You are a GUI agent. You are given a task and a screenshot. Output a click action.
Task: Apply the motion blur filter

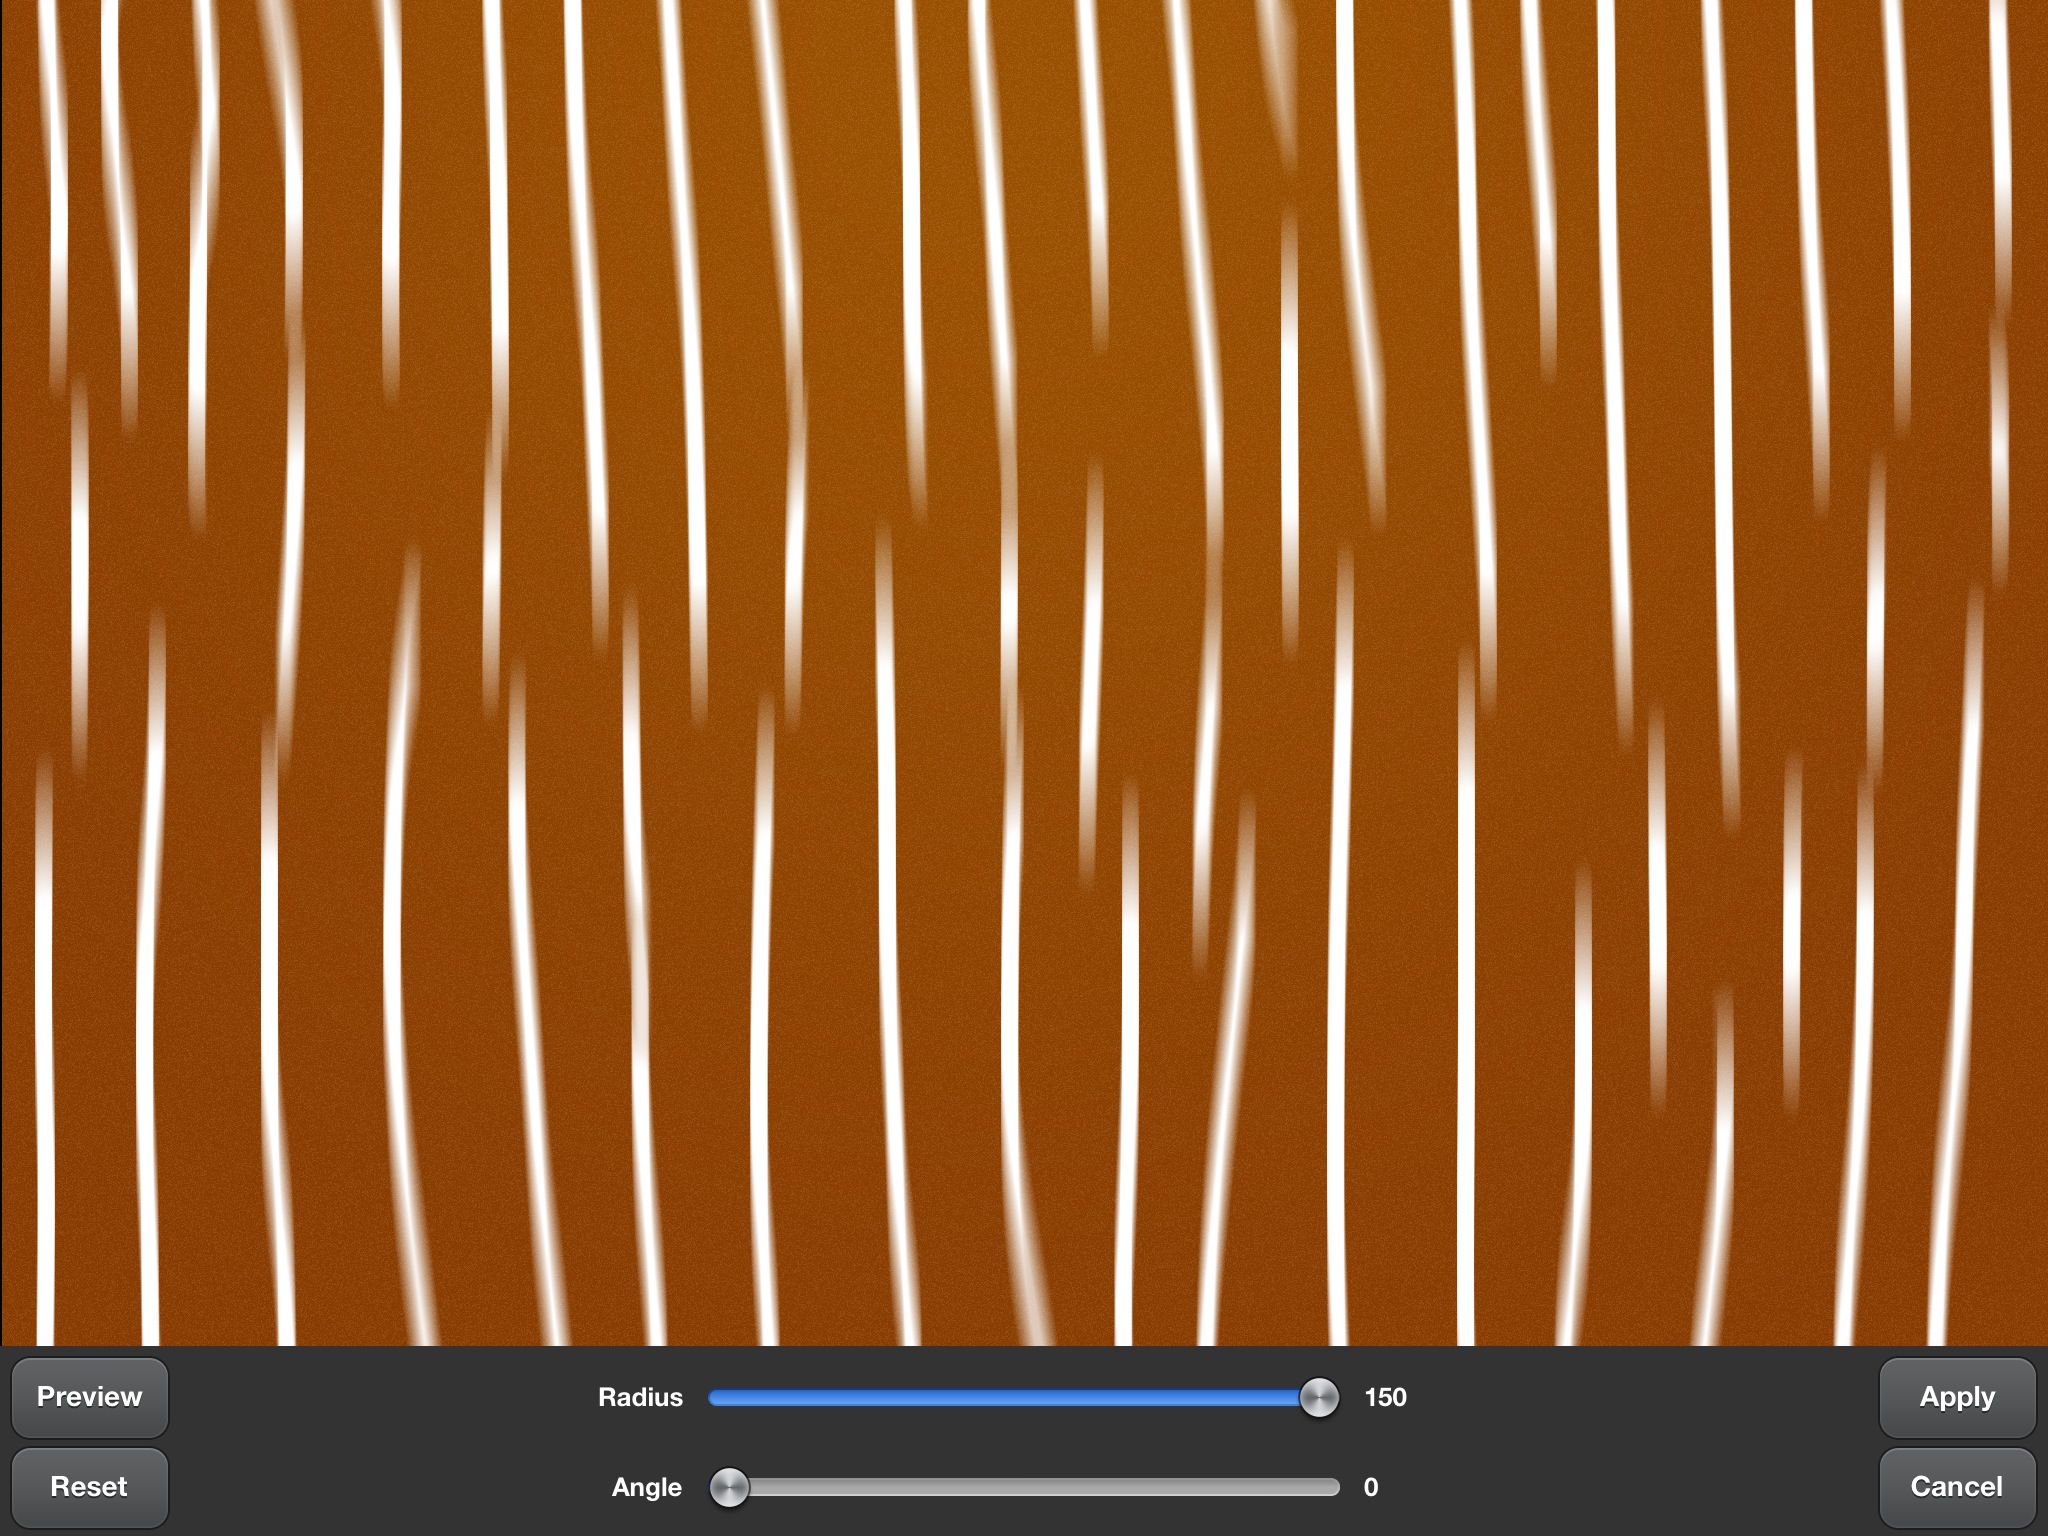pos(1957,1397)
